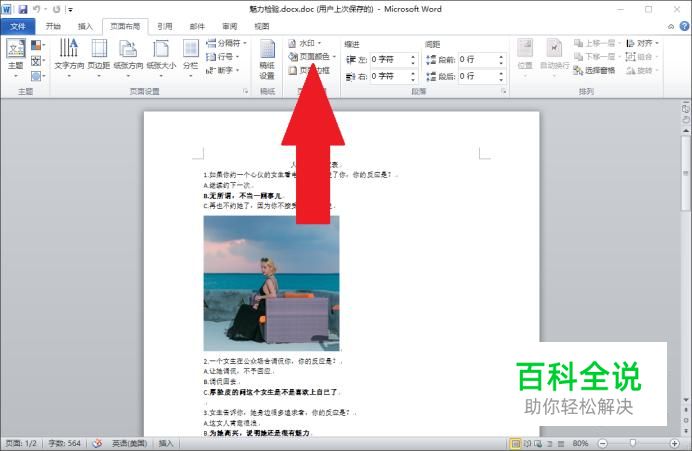Image resolution: width=692 pixels, height=451 pixels.
Task: Click the 页面: 1/2 page indicator
Action: (x=21, y=443)
